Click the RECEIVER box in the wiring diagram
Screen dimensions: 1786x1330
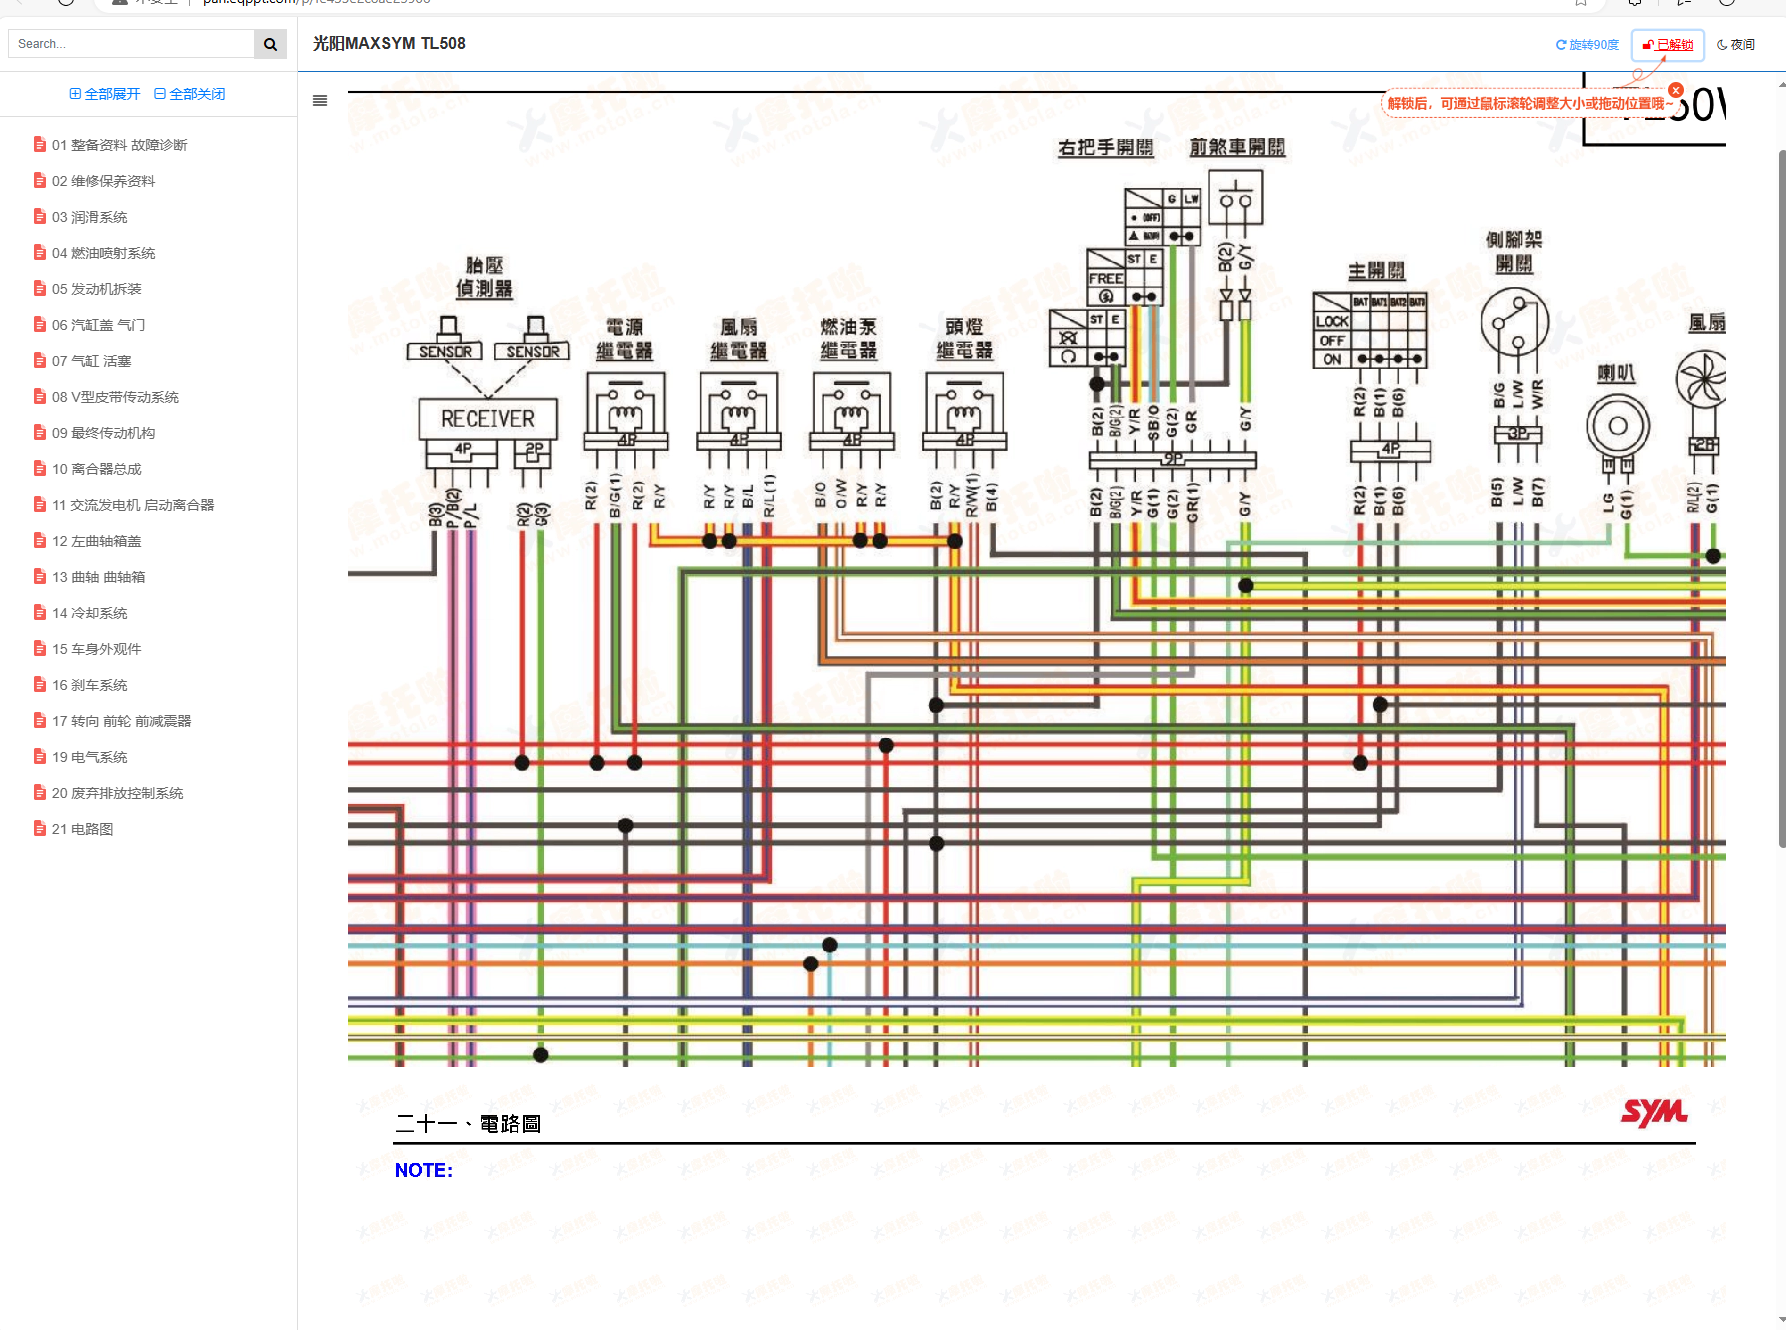pyautogui.click(x=487, y=419)
